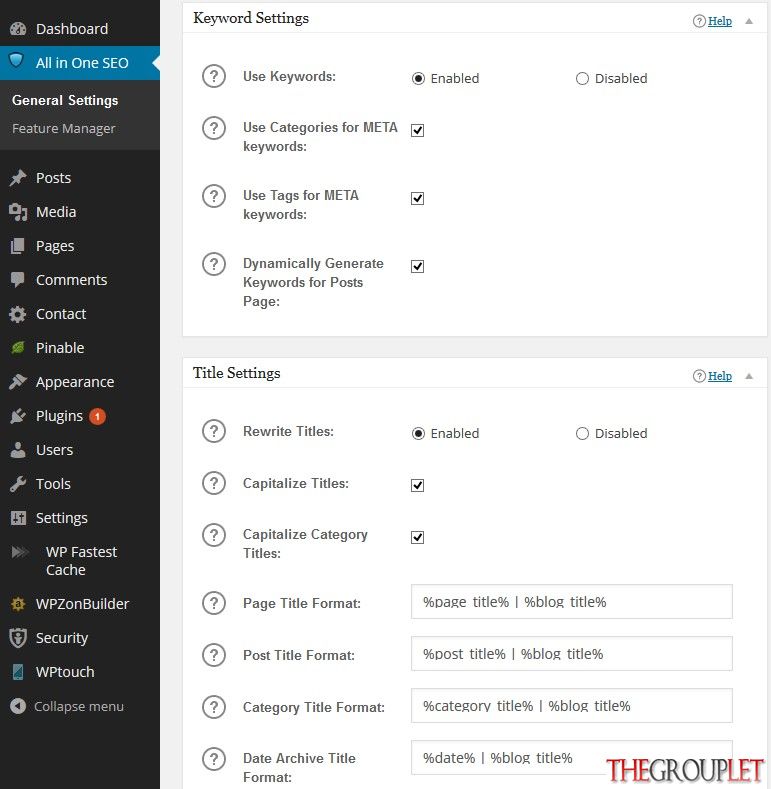The height and width of the screenshot is (789, 771).
Task: Click the WPtouch phone icon
Action: click(18, 672)
